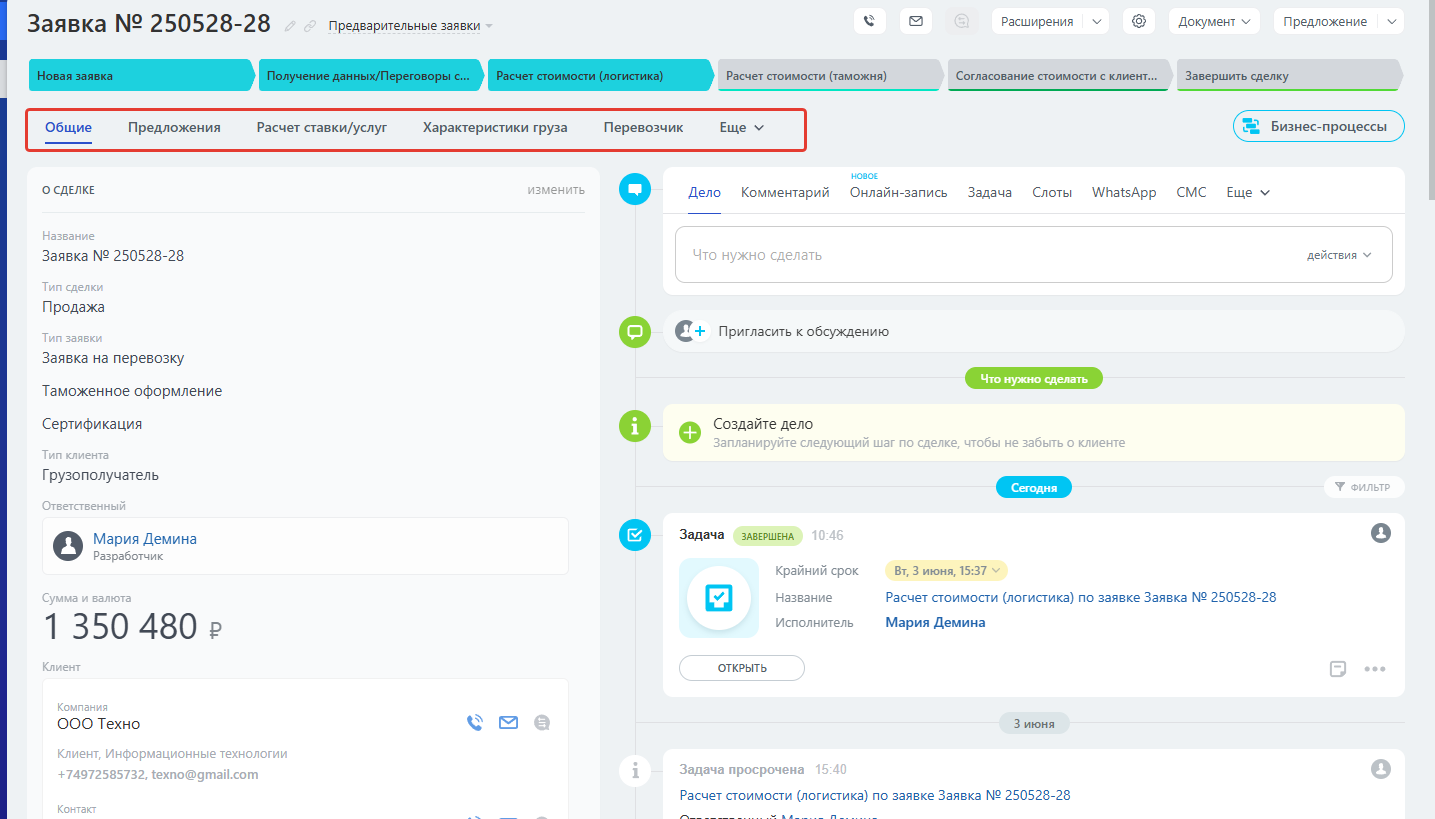Viewport: 1435px width, 819px height.
Task: Change deadline via Вт, 3 июня, 15:37 dropdown
Action: click(946, 571)
